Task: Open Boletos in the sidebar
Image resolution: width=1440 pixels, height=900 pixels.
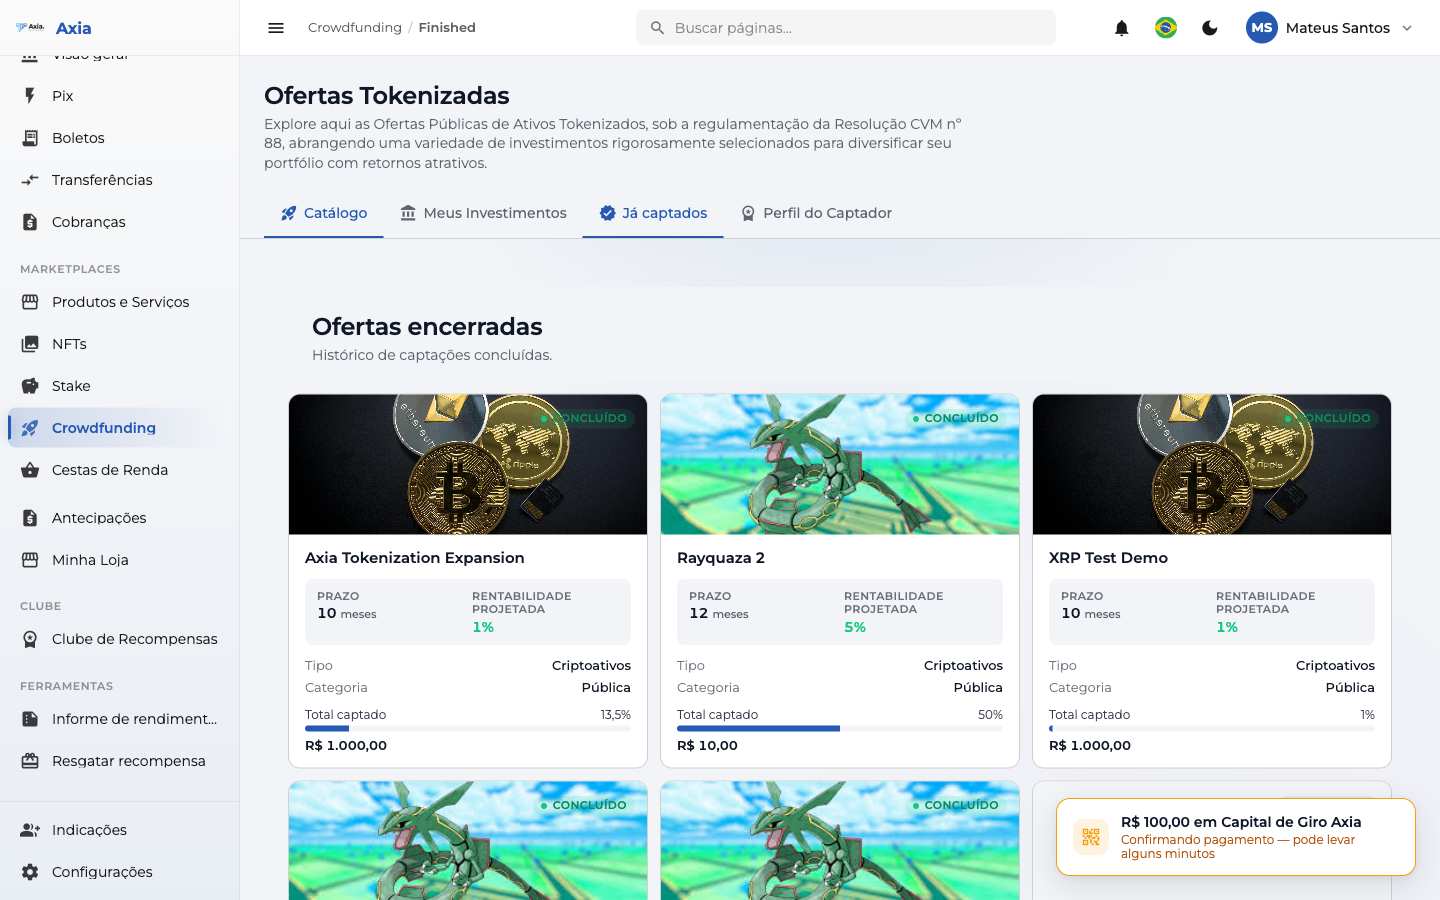Action: tap(120, 138)
